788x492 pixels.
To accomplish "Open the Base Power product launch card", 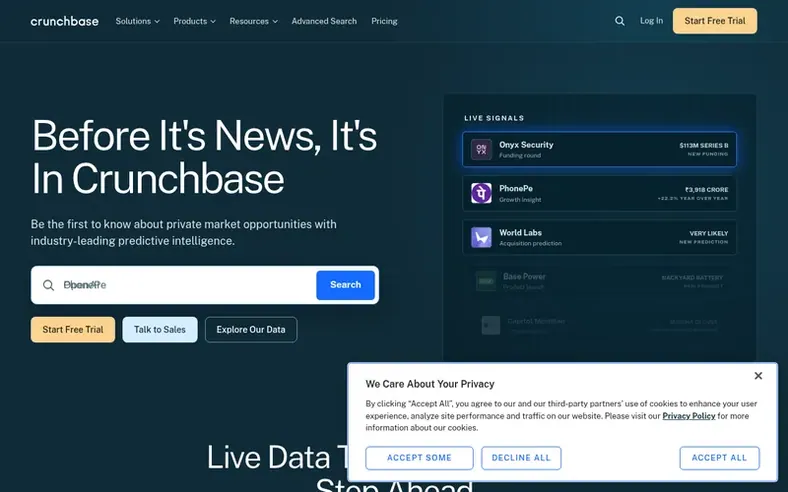I will pos(599,281).
